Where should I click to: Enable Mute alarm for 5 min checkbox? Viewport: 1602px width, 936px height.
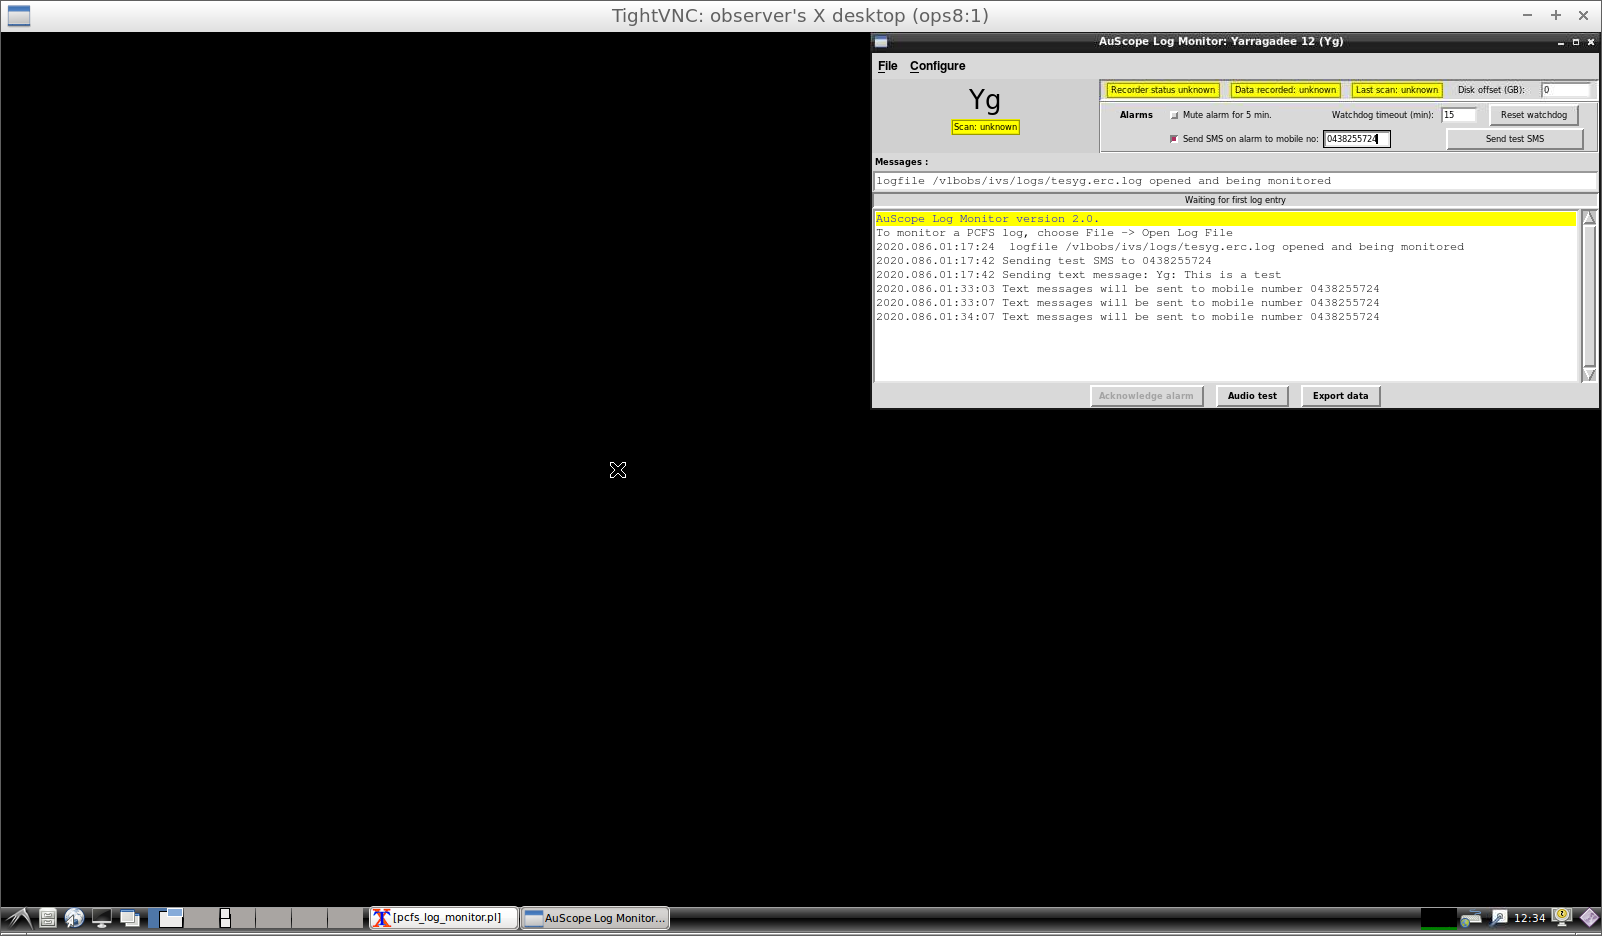pos(1174,115)
